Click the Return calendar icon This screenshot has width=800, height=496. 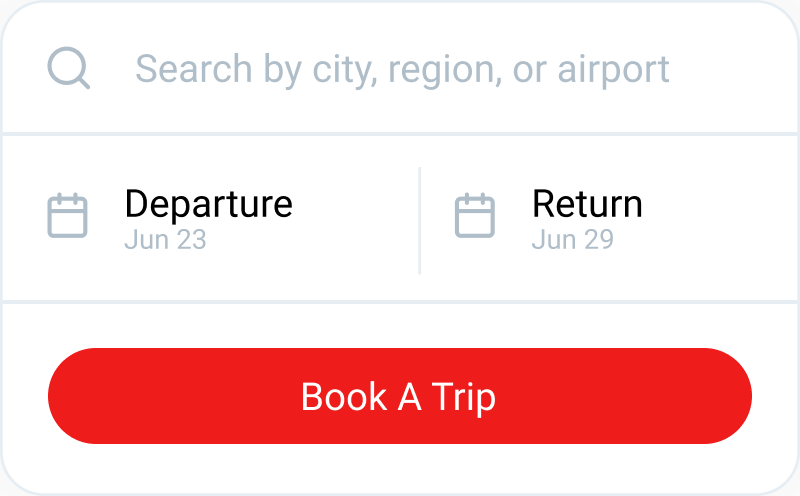coord(475,216)
